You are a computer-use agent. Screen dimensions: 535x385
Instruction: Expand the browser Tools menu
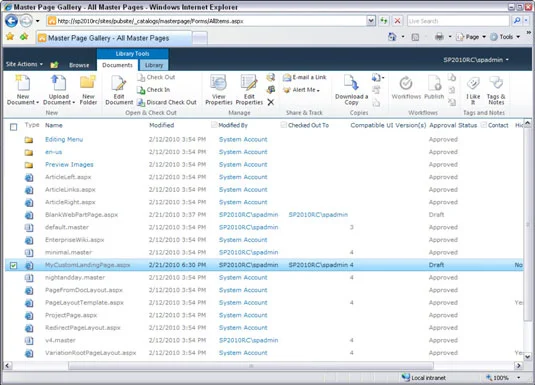pos(505,37)
